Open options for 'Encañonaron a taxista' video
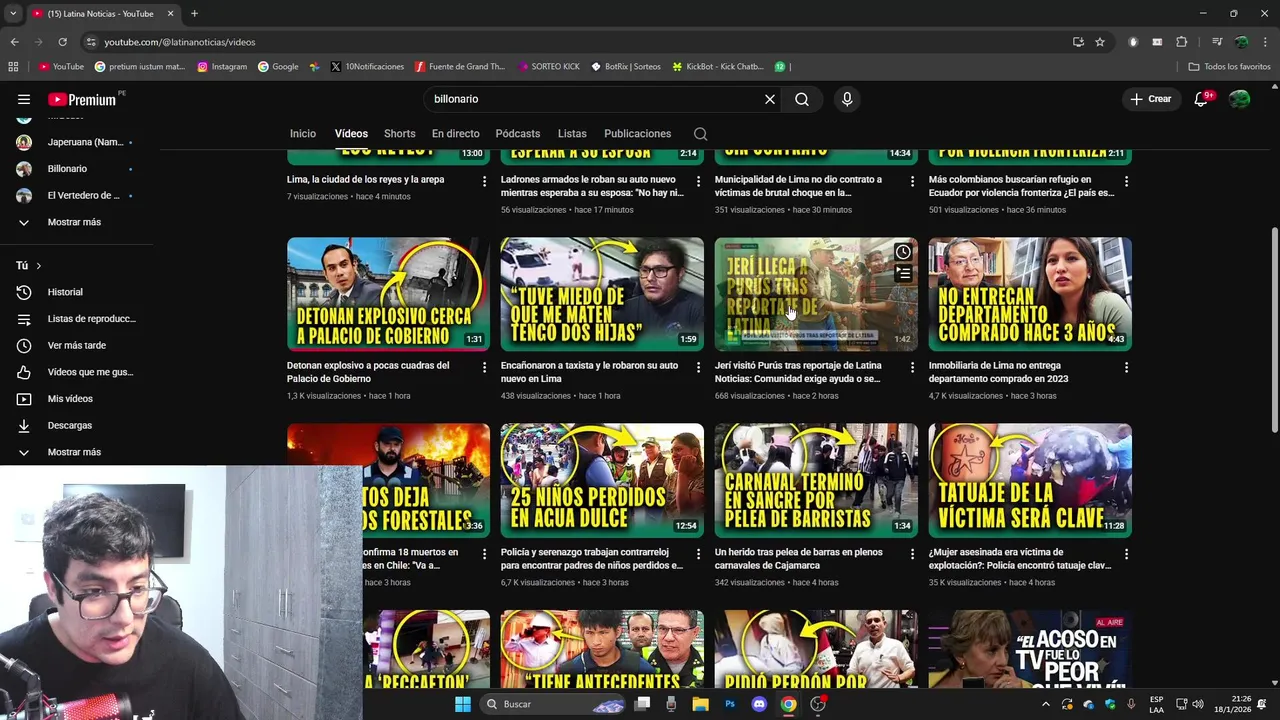This screenshot has width=1280, height=720. (x=698, y=367)
